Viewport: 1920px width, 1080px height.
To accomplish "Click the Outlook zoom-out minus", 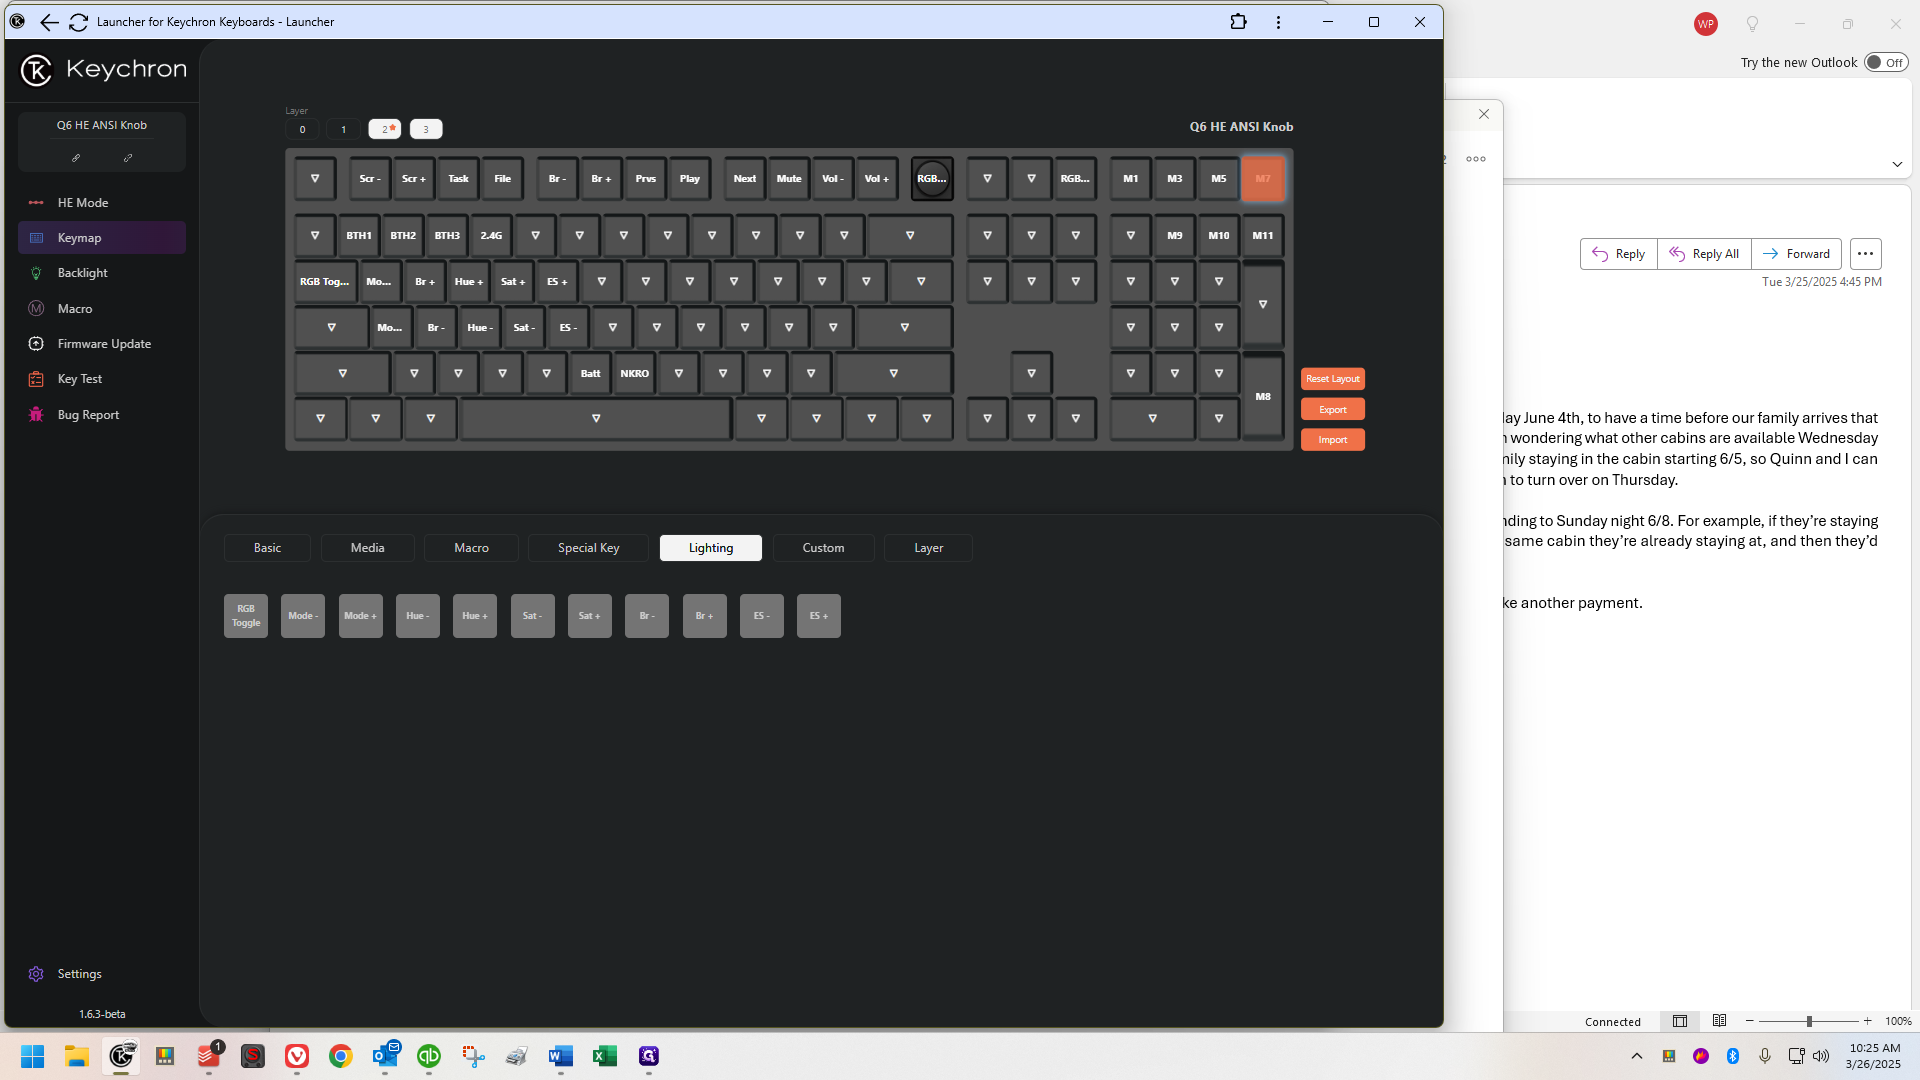I will (x=1749, y=1021).
